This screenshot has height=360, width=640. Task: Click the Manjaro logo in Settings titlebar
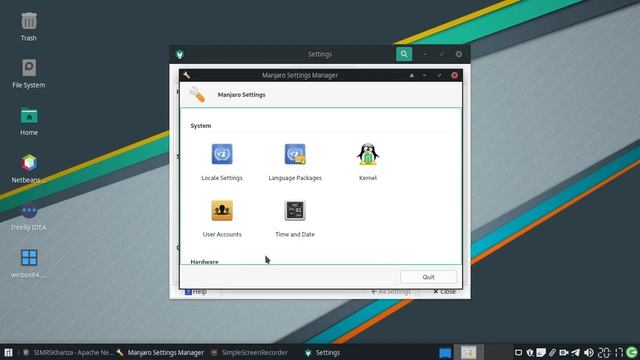180,54
